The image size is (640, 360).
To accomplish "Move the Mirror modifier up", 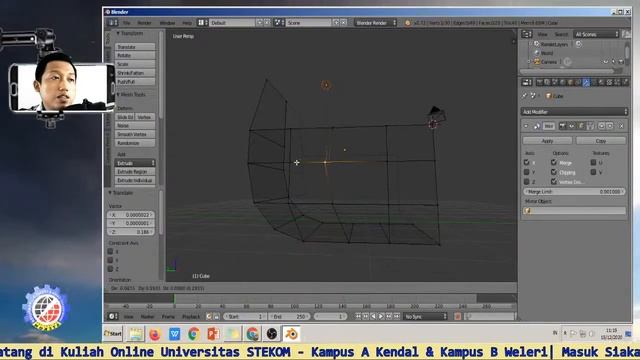I will click(601, 126).
